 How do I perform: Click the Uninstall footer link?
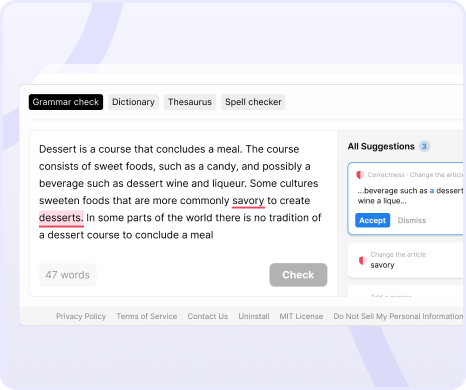[x=254, y=316]
